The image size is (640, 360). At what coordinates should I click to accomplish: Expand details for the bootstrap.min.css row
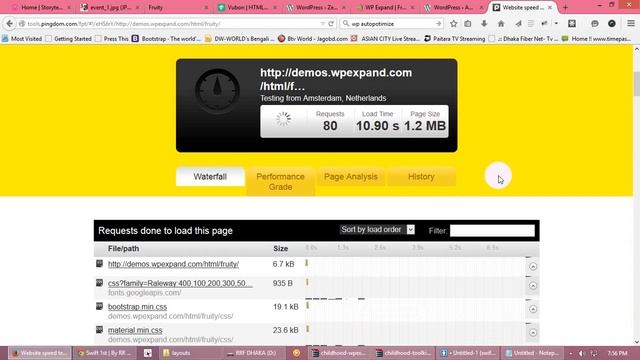[533, 309]
